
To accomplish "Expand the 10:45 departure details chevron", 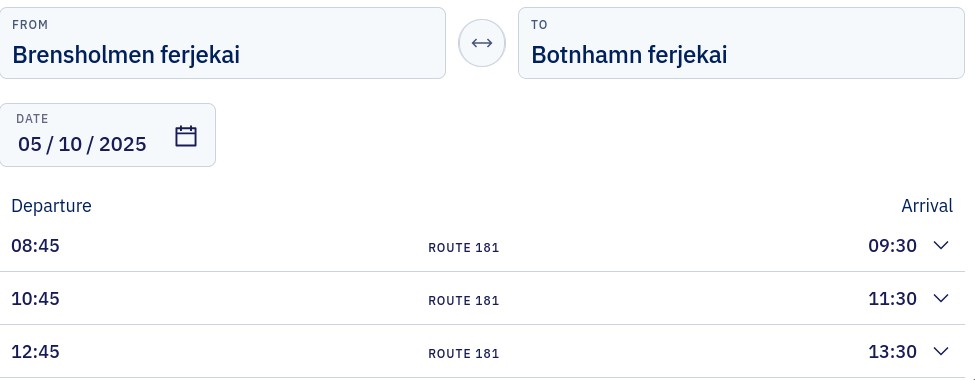I will [941, 299].
